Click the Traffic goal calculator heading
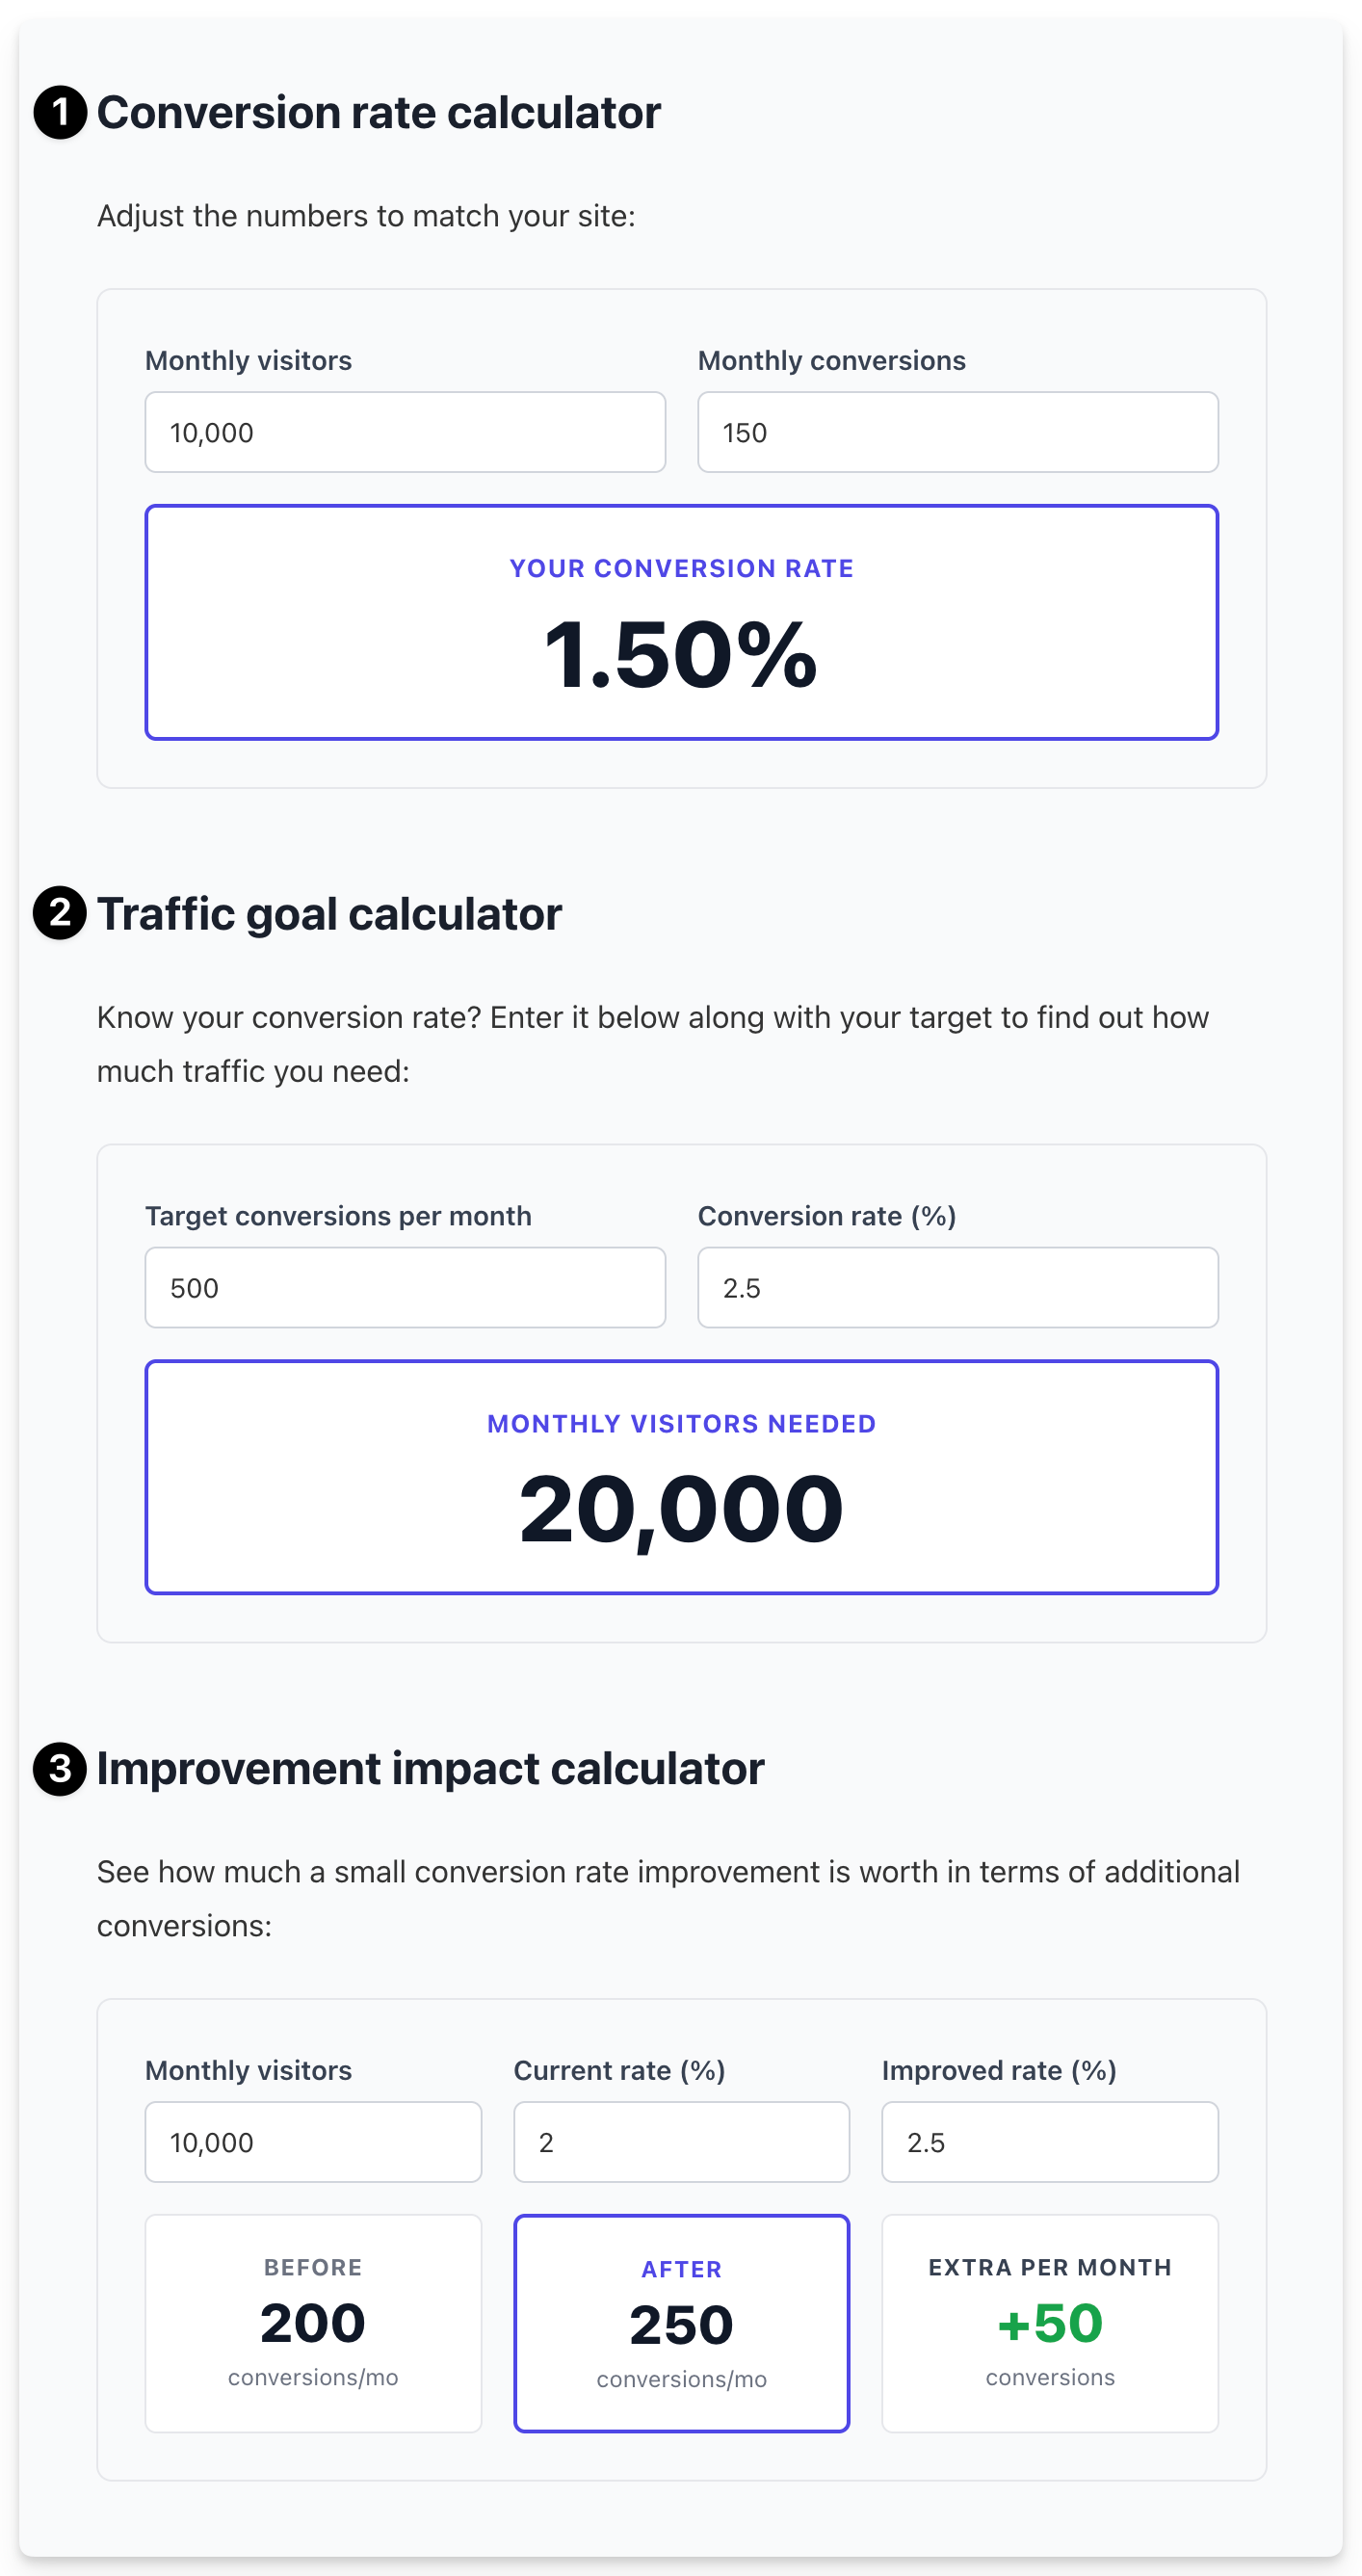1362x2576 pixels. pyautogui.click(x=329, y=913)
